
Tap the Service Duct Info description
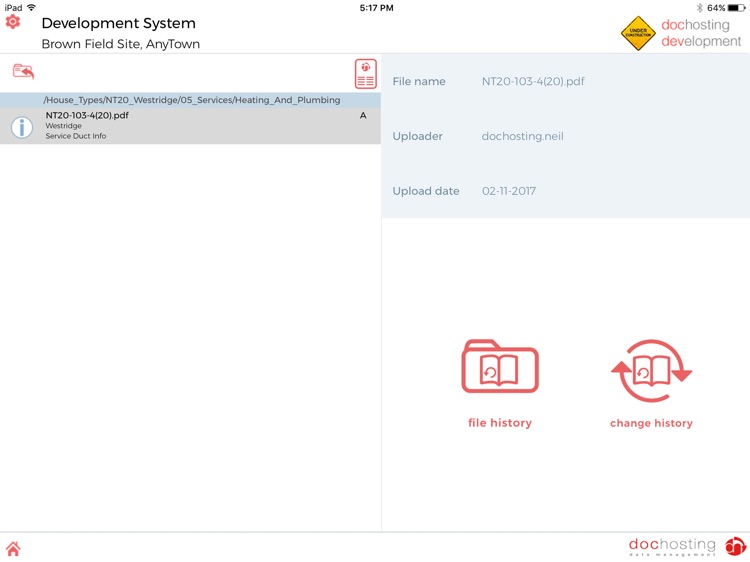point(76,136)
